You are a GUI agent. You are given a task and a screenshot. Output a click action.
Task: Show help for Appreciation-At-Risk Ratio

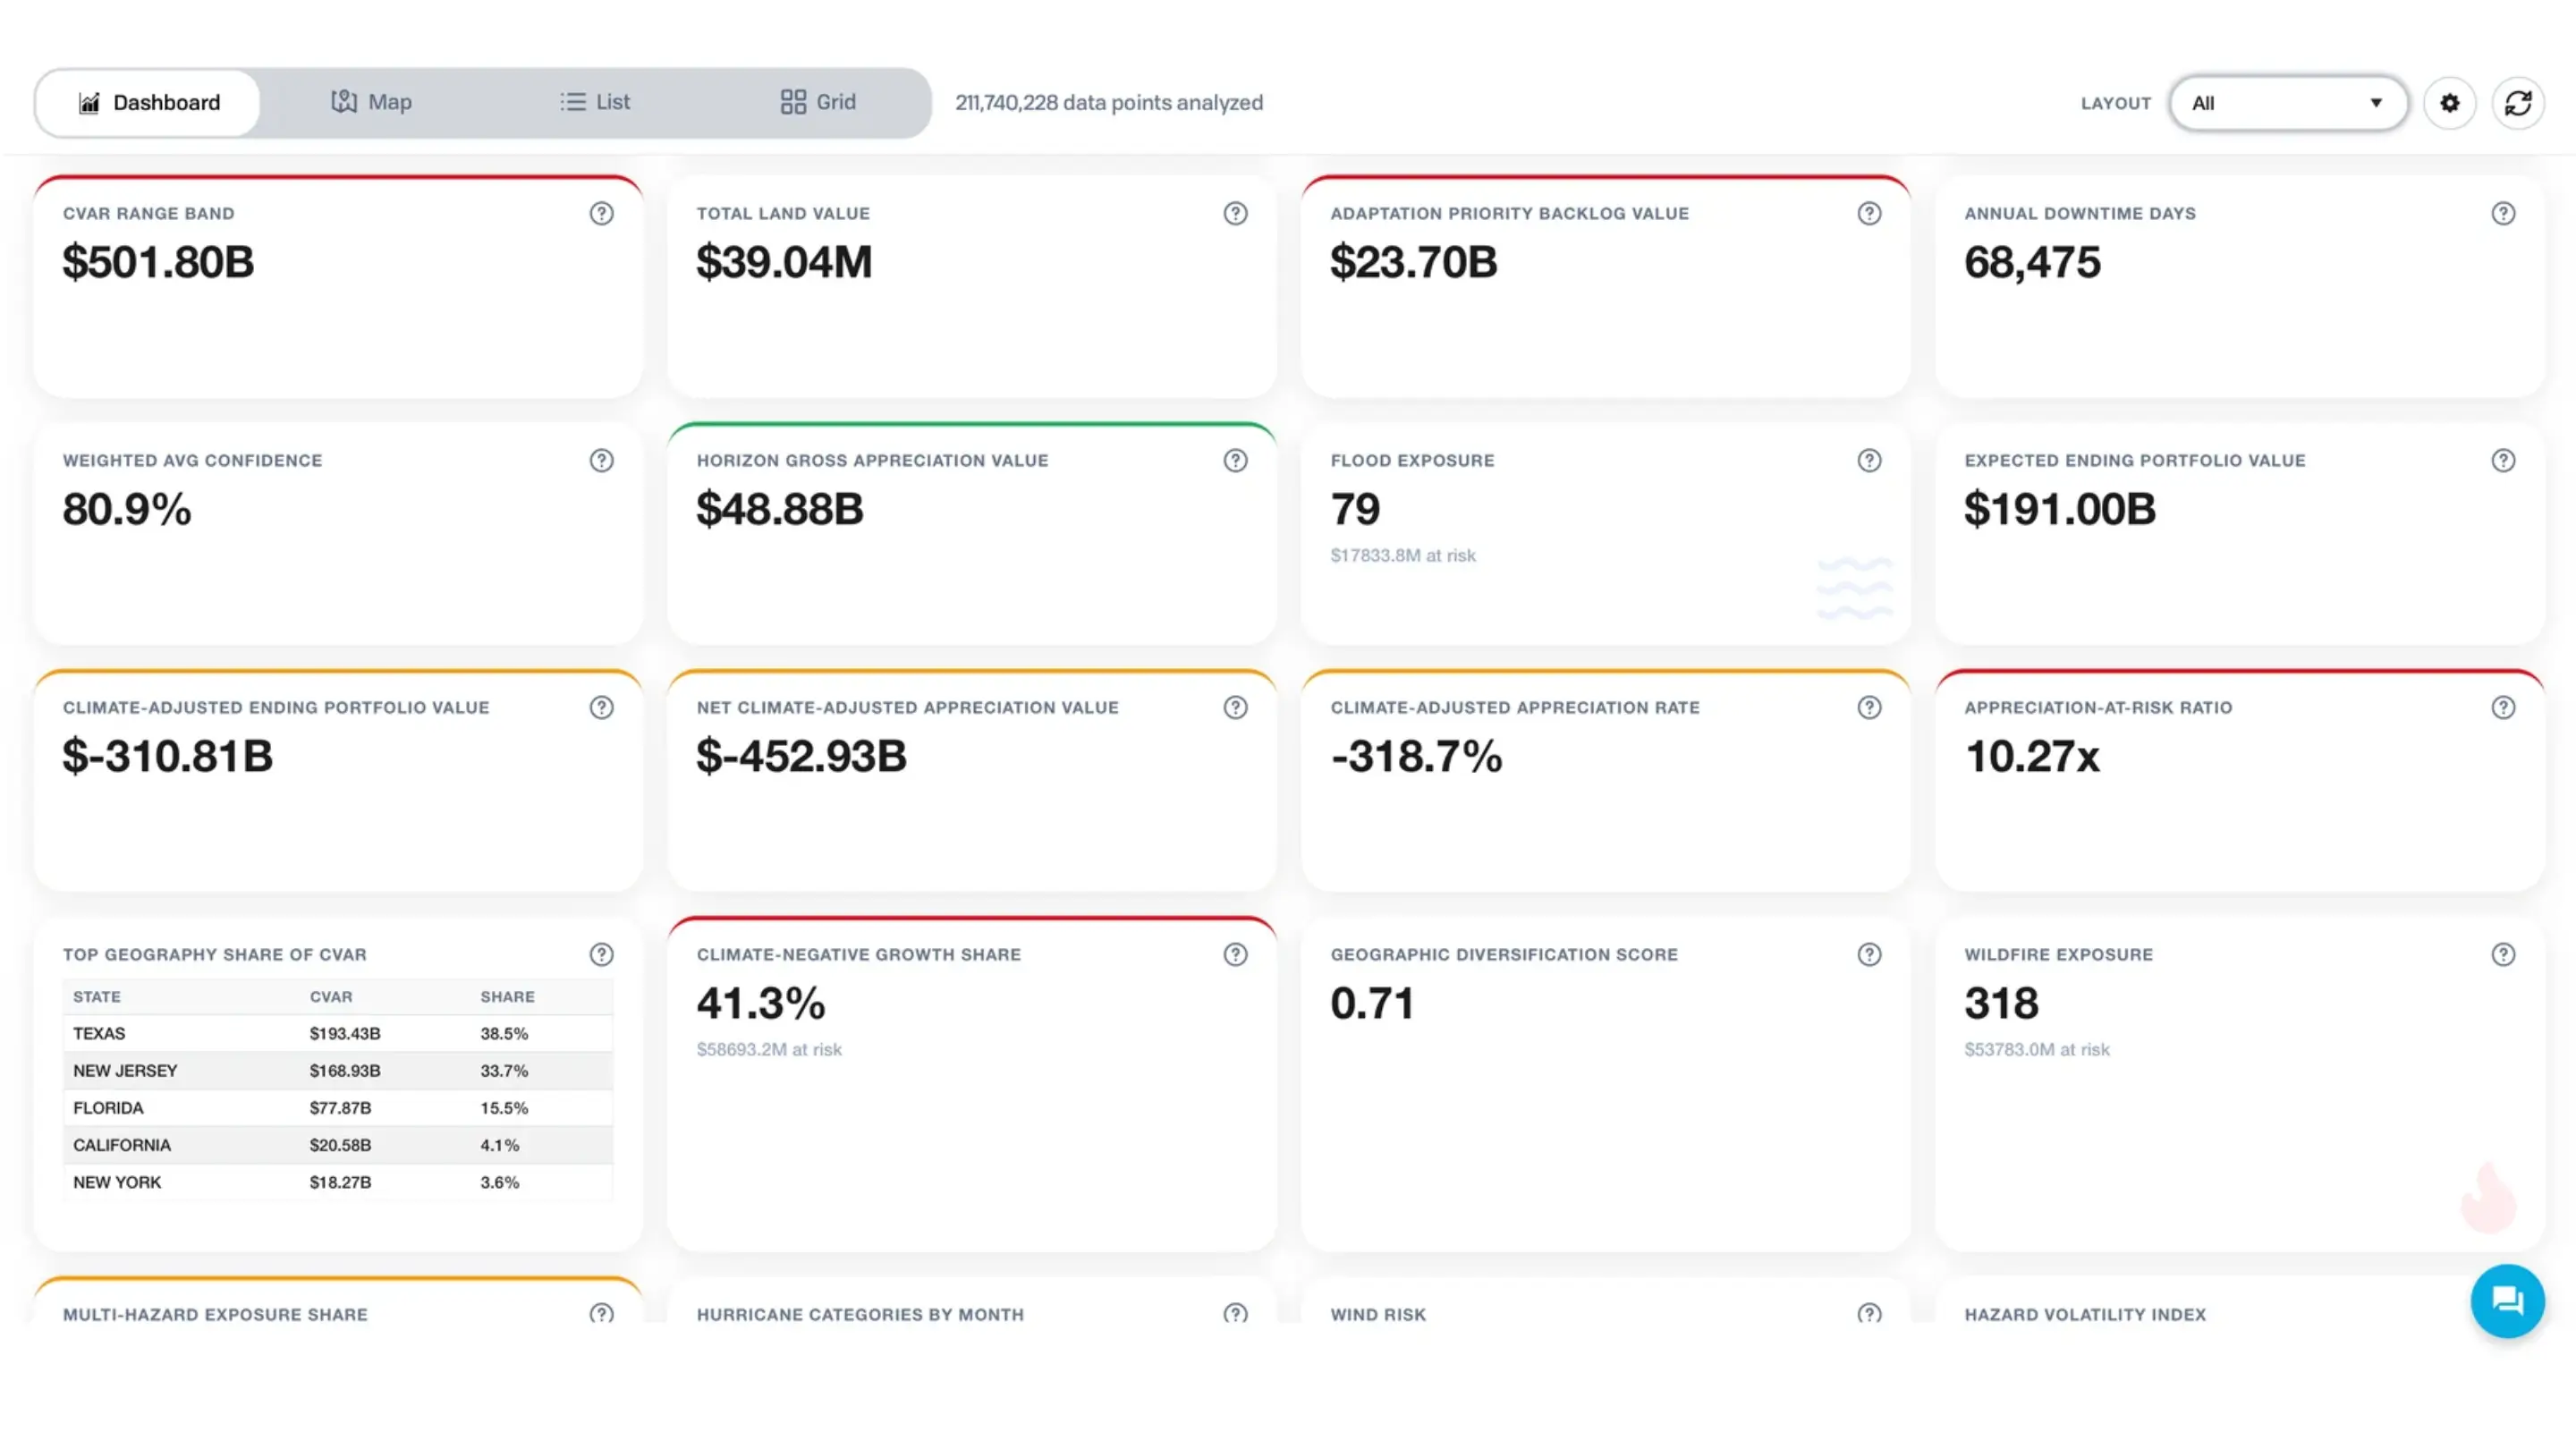[2503, 707]
